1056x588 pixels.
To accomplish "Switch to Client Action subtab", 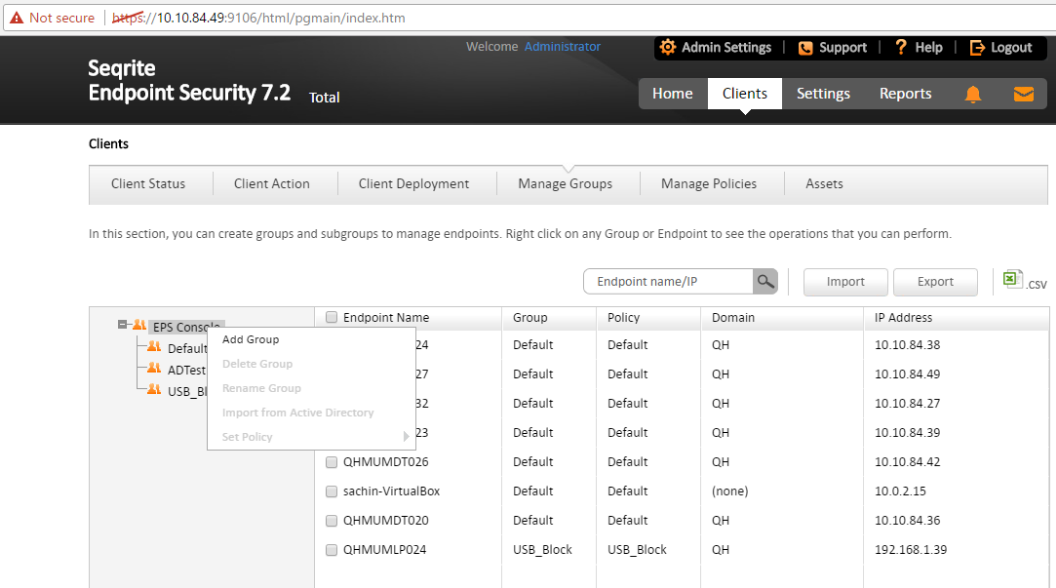I will (x=271, y=184).
